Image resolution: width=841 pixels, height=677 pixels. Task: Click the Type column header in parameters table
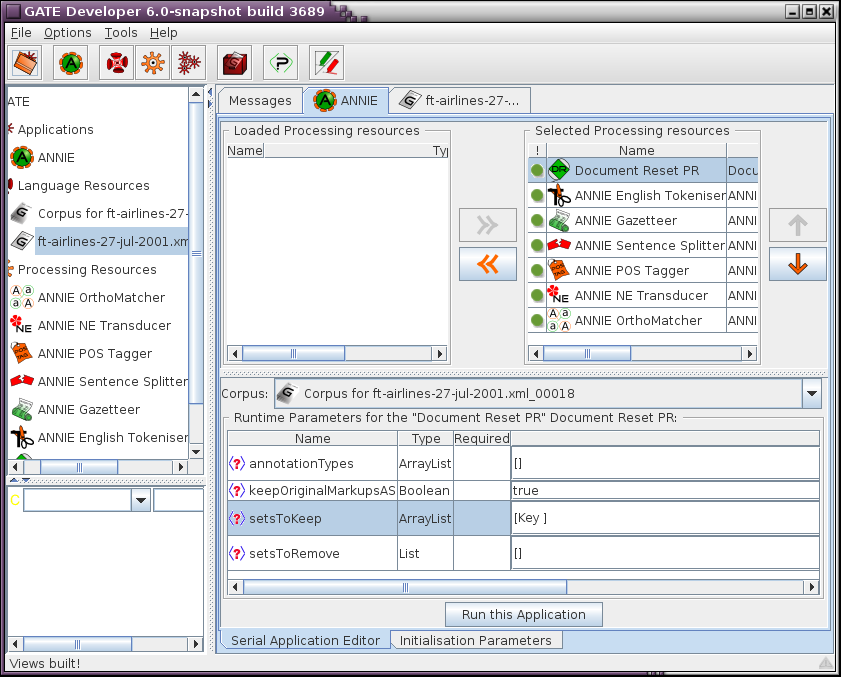(x=426, y=438)
